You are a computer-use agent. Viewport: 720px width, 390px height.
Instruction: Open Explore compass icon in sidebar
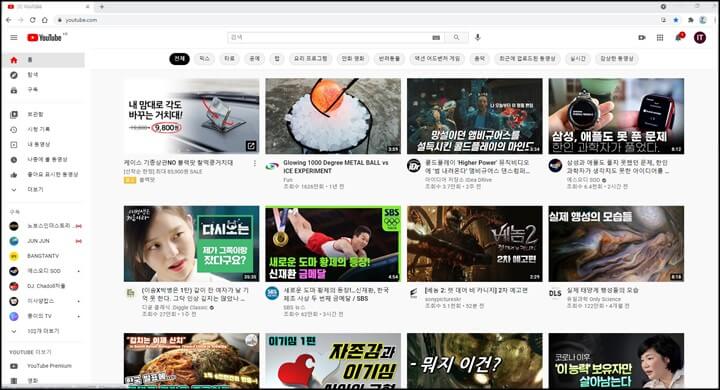coord(14,75)
